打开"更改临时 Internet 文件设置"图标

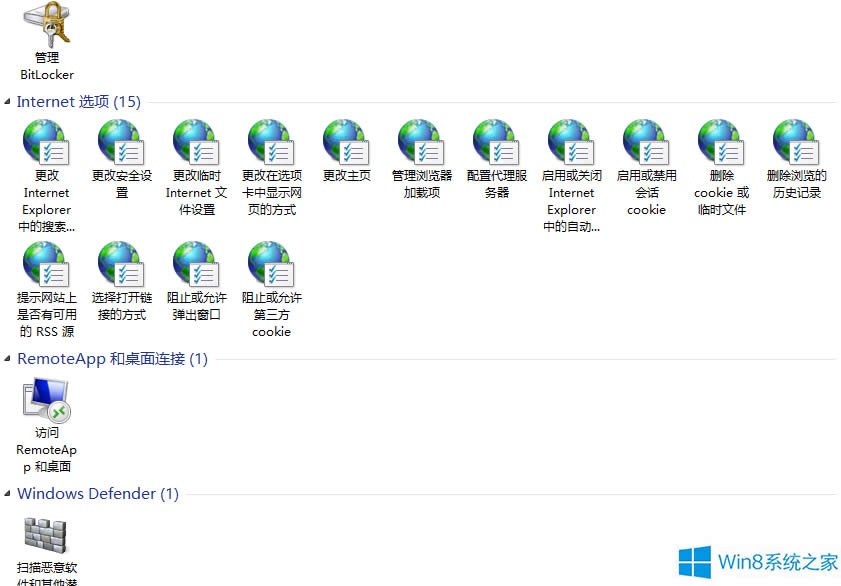[x=196, y=142]
